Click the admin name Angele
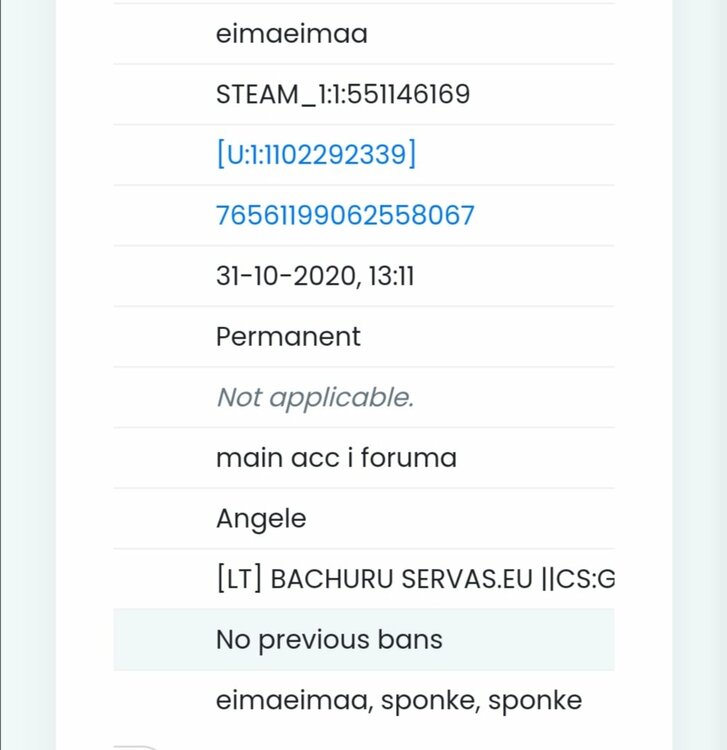Image resolution: width=727 pixels, height=750 pixels. tap(261, 519)
